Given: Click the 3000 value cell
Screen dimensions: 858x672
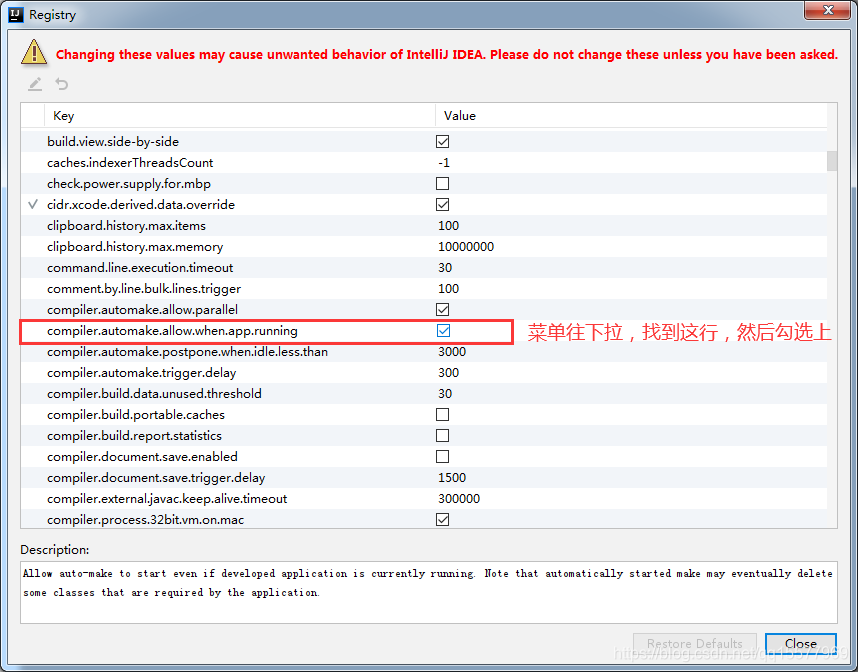Looking at the screenshot, I should 452,352.
